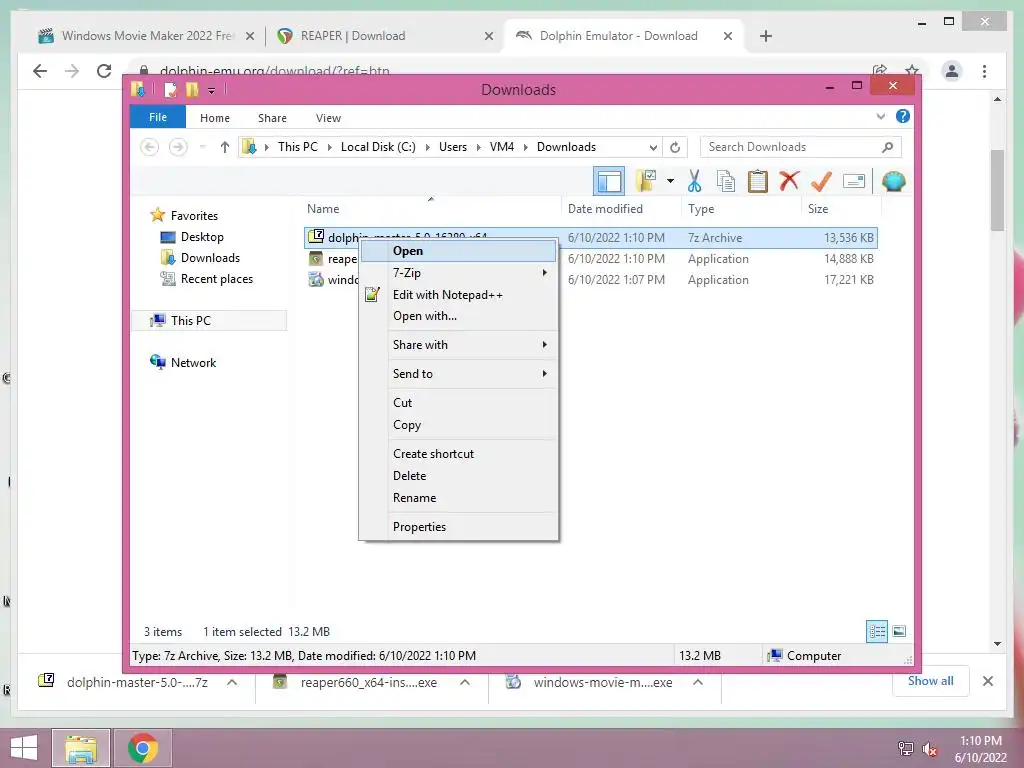The image size is (1024, 768).
Task: Select the reaper application file icon
Action: (316, 259)
